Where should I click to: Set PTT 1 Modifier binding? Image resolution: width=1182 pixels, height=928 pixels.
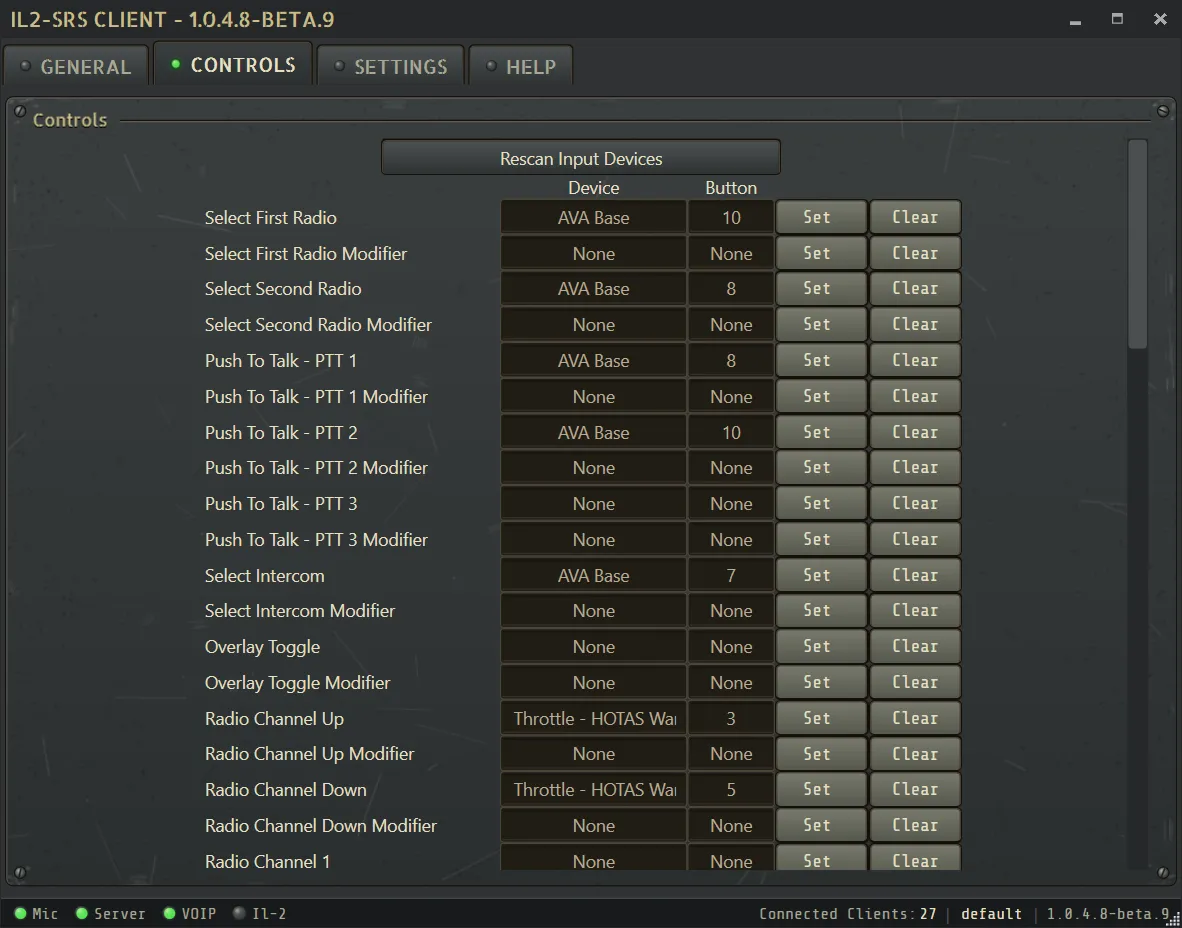(821, 397)
